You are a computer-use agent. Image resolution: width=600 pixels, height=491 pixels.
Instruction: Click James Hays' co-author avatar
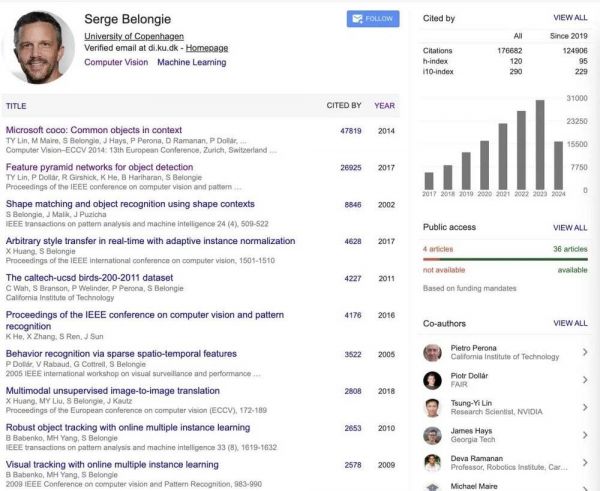(432, 435)
